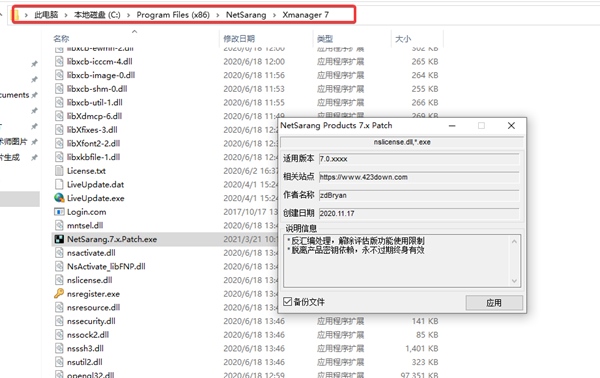Click the libXdmcp-6.dll file icon

[x=59, y=116]
